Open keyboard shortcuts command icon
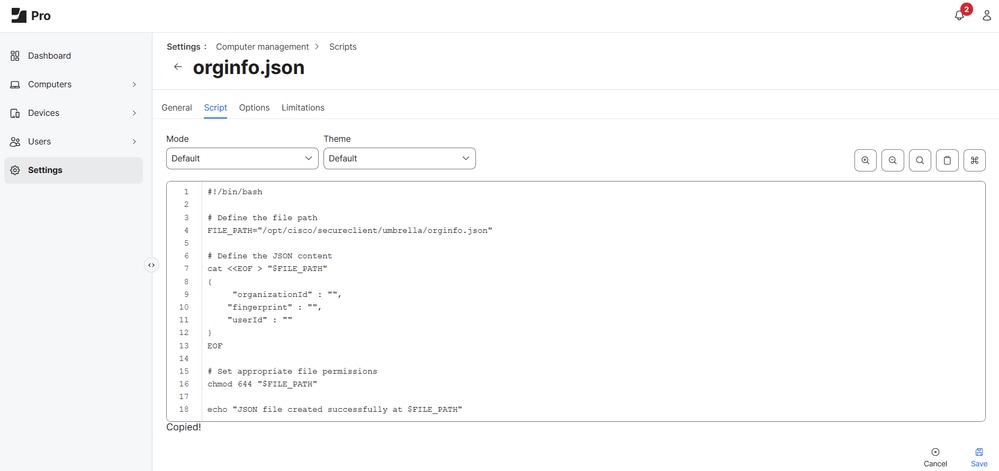The width and height of the screenshot is (999, 471). tap(974, 160)
